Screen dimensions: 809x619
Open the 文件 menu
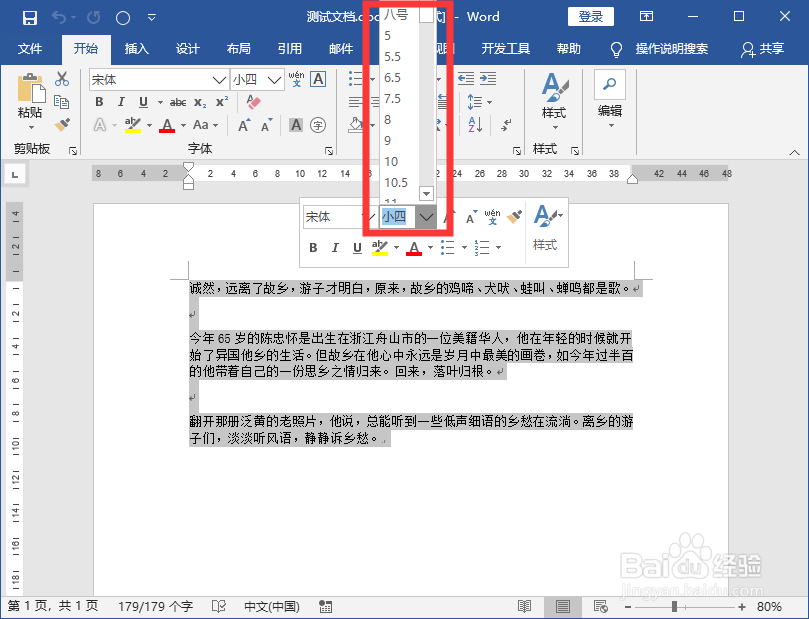click(x=30, y=48)
